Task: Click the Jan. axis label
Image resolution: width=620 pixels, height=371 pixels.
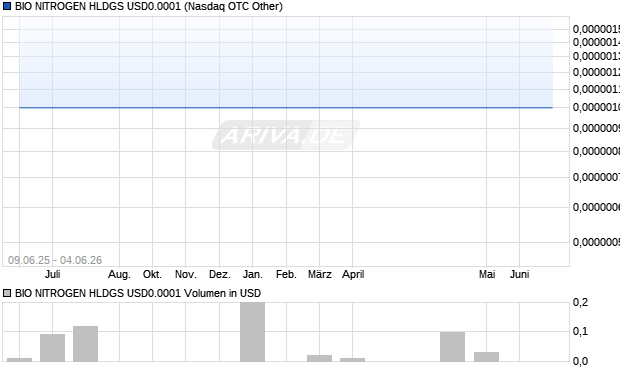Action: (x=253, y=274)
